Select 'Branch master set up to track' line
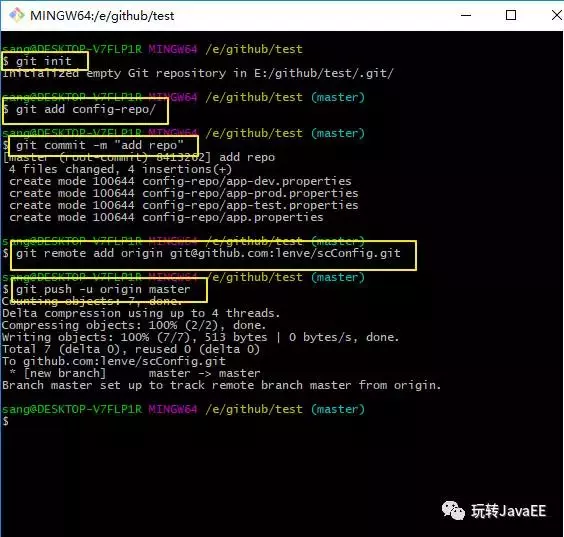 click(x=222, y=385)
